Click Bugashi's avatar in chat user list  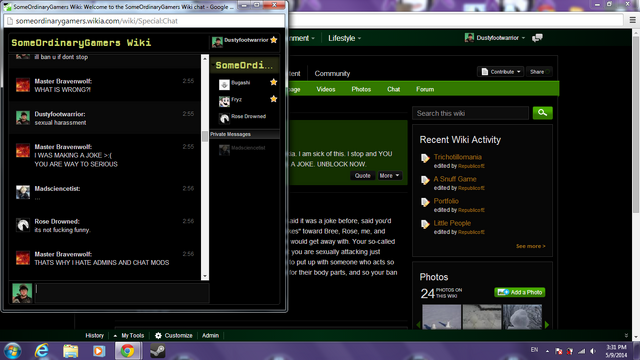(x=224, y=84)
